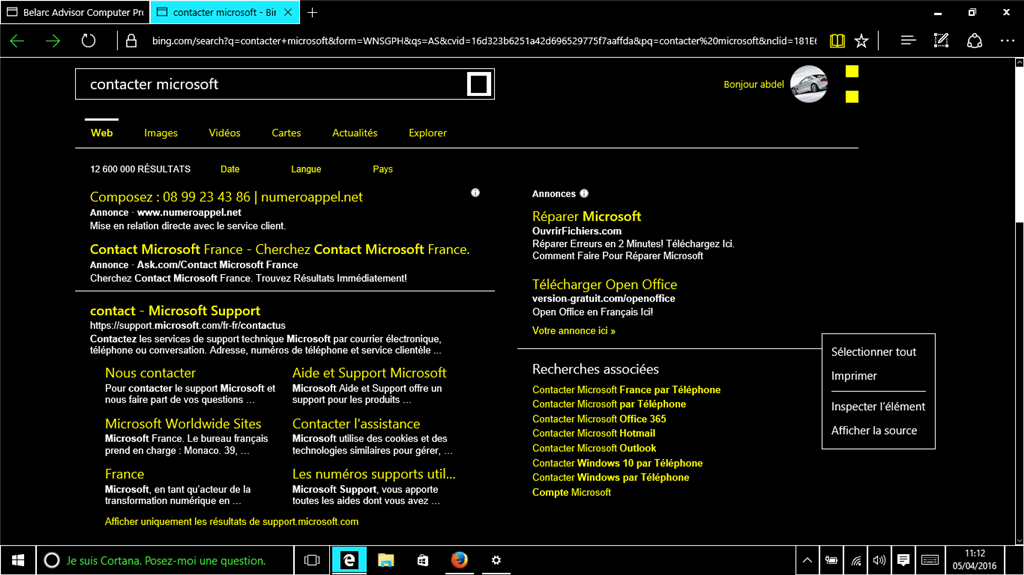Click Votre annonce ici link

point(573,331)
